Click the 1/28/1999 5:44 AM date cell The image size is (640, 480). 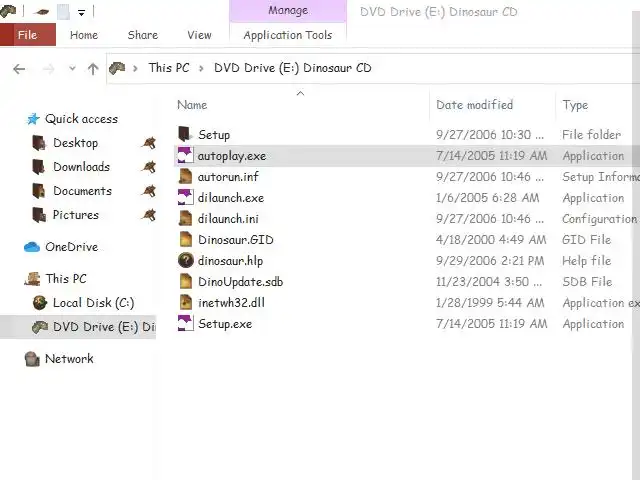coord(490,303)
